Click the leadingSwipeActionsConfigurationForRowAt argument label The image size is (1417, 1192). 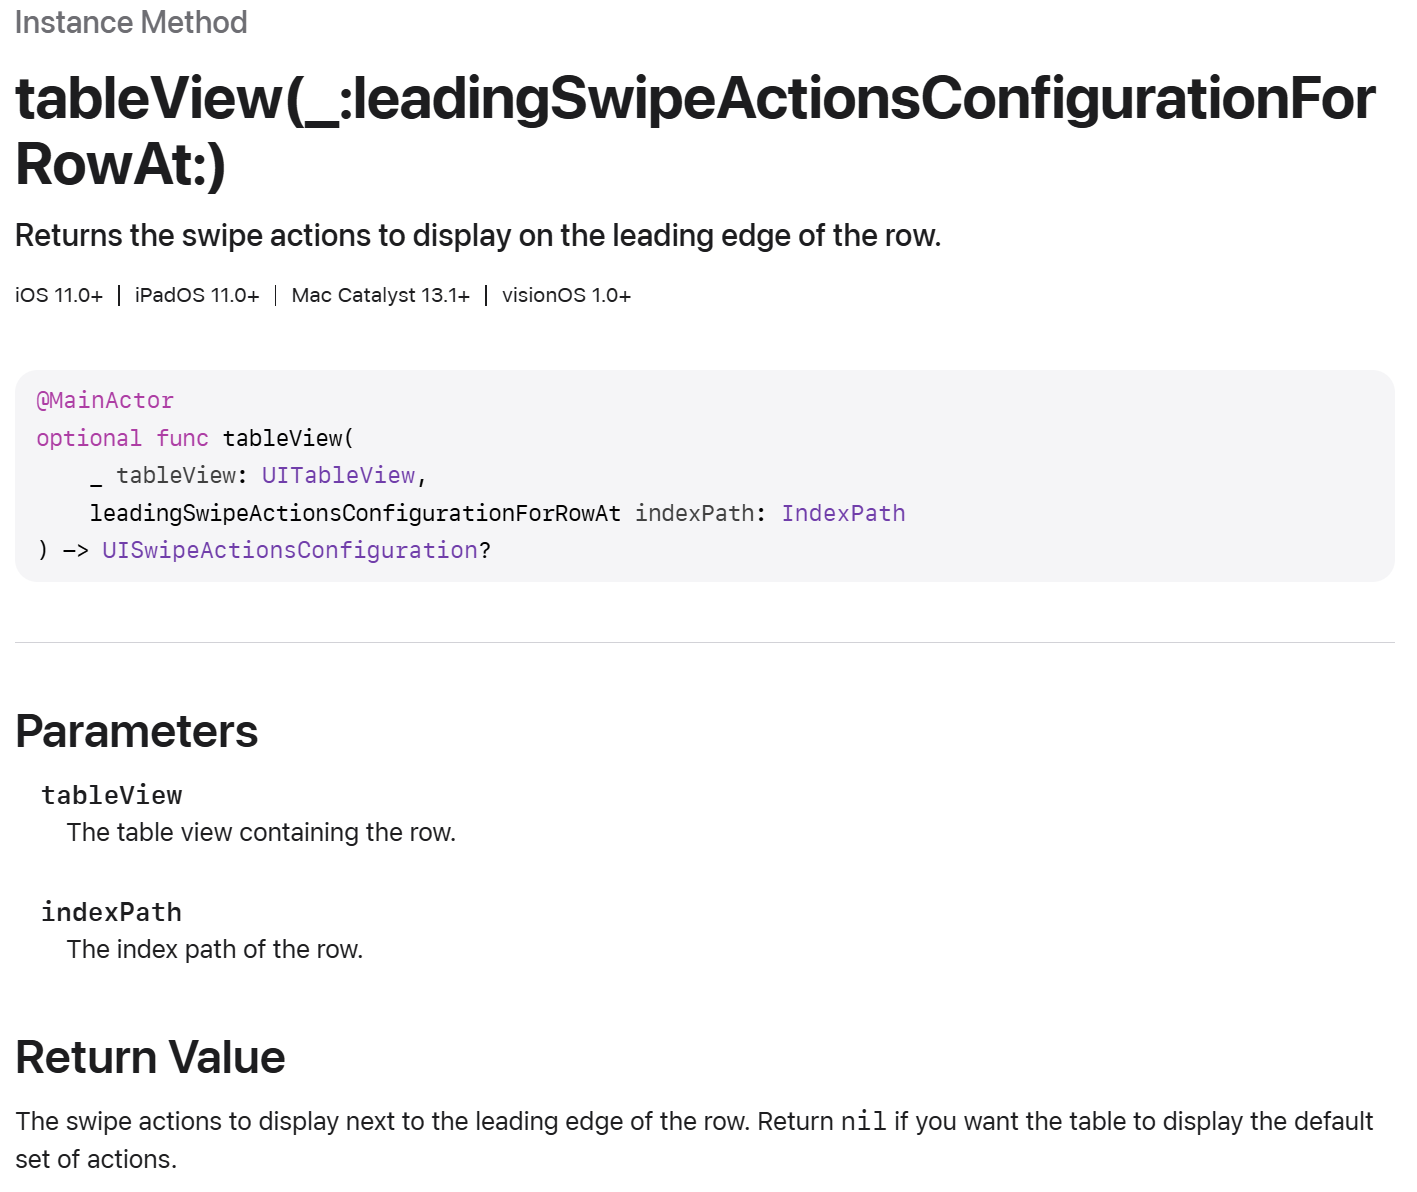[x=355, y=513]
